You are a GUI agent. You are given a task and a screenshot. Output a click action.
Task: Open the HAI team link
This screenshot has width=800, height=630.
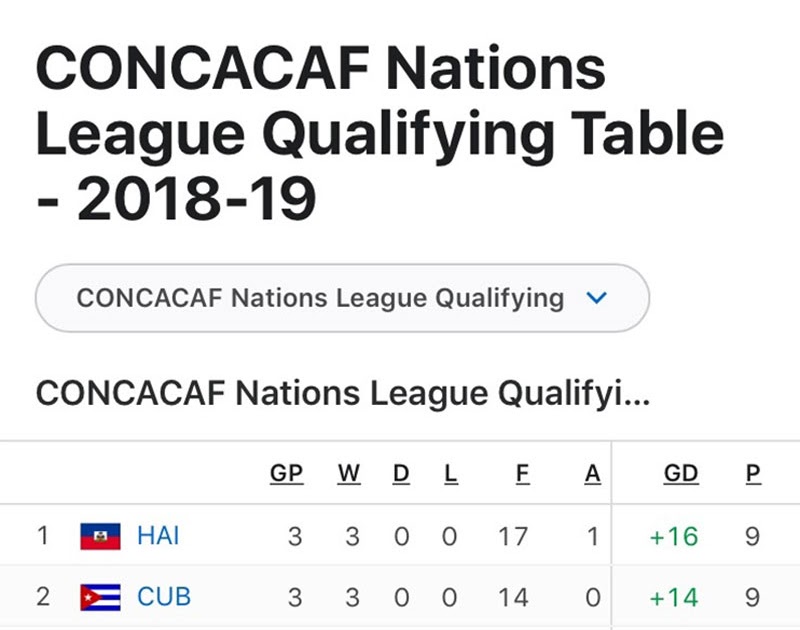158,536
